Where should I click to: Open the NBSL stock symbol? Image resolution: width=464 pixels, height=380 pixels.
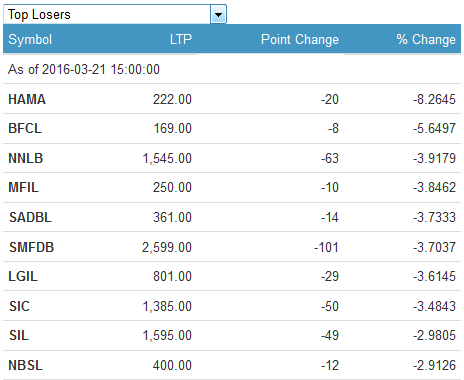(x=26, y=365)
